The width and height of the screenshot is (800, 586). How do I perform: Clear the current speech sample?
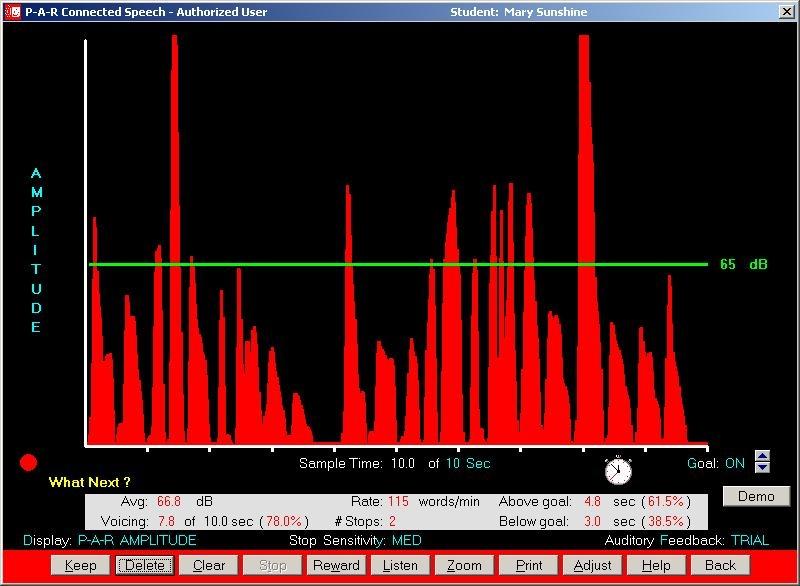pyautogui.click(x=209, y=565)
